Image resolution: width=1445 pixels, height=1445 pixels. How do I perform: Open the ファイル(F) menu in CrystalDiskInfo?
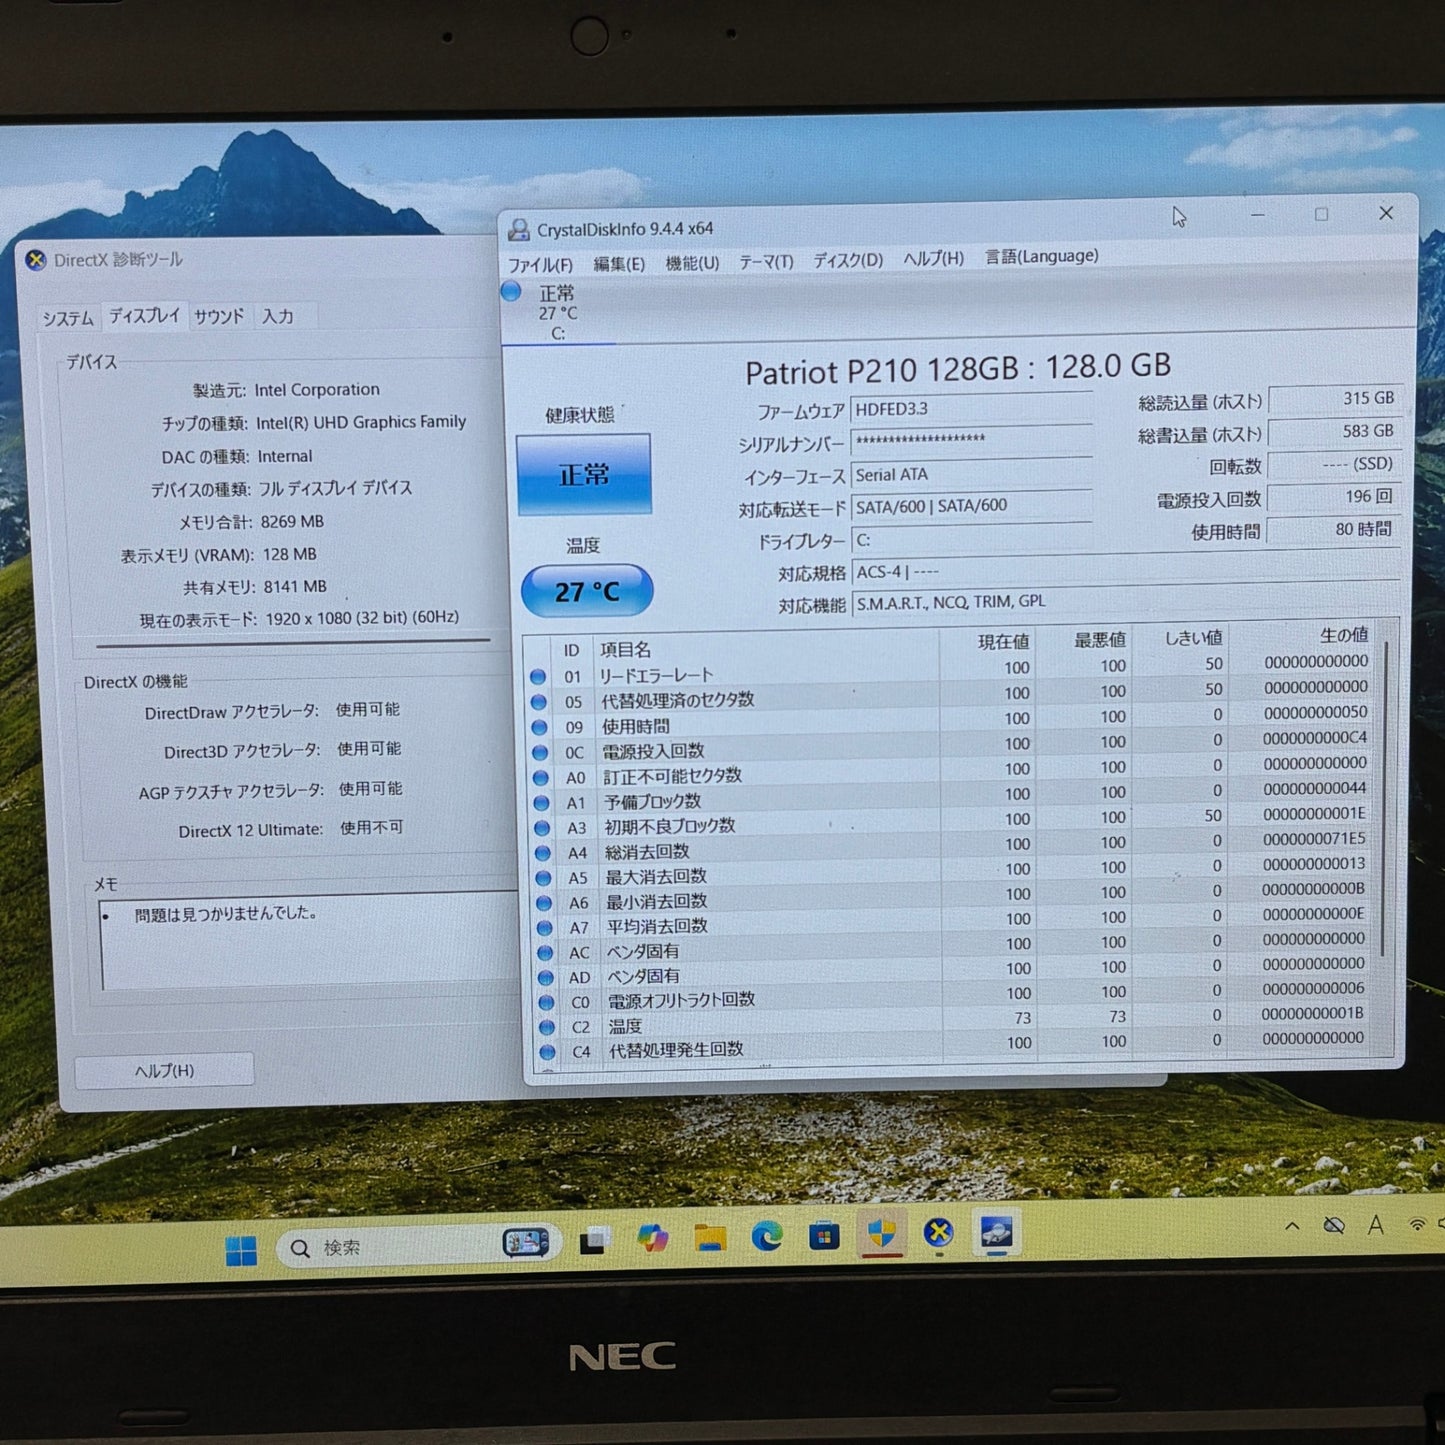pyautogui.click(x=541, y=262)
